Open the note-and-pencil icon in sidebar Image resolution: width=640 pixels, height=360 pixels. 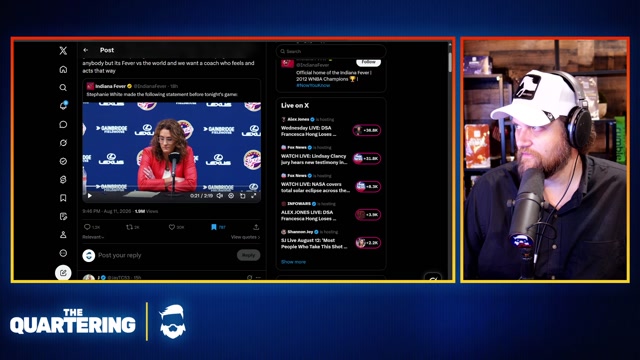coord(63,216)
